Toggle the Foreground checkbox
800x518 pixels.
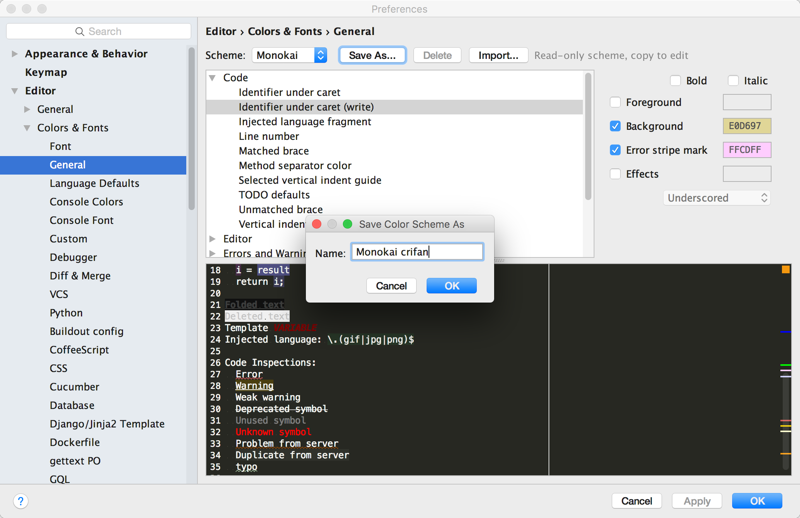tap(615, 103)
